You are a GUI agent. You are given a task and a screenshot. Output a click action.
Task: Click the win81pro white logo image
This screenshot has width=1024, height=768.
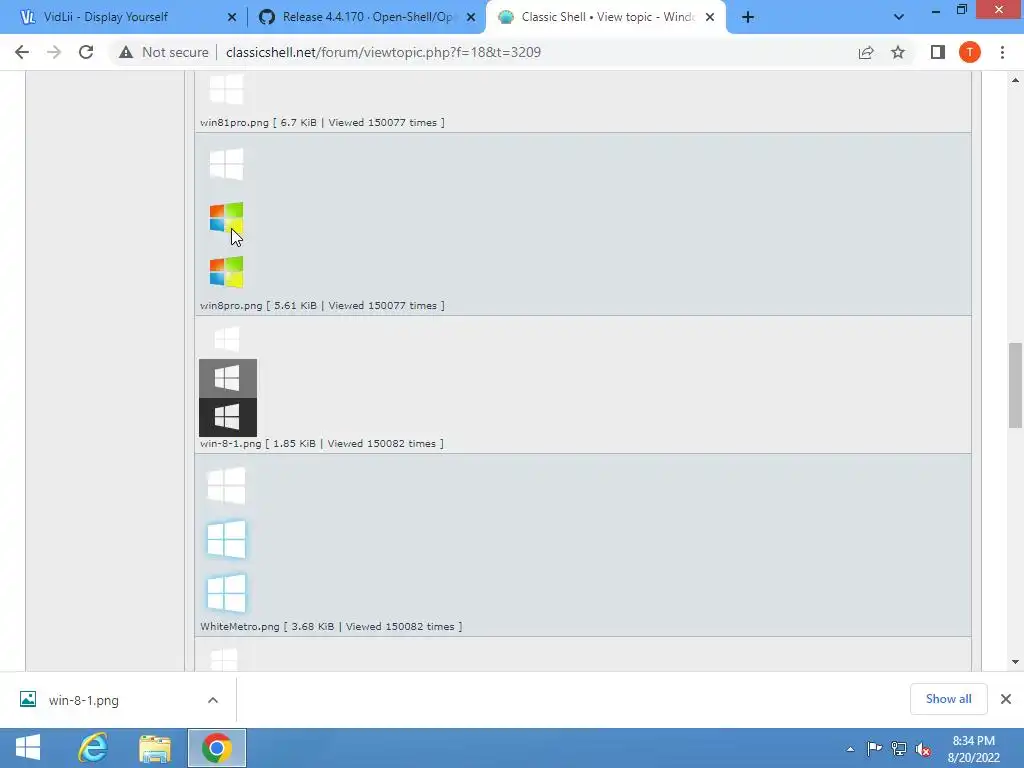click(226, 89)
